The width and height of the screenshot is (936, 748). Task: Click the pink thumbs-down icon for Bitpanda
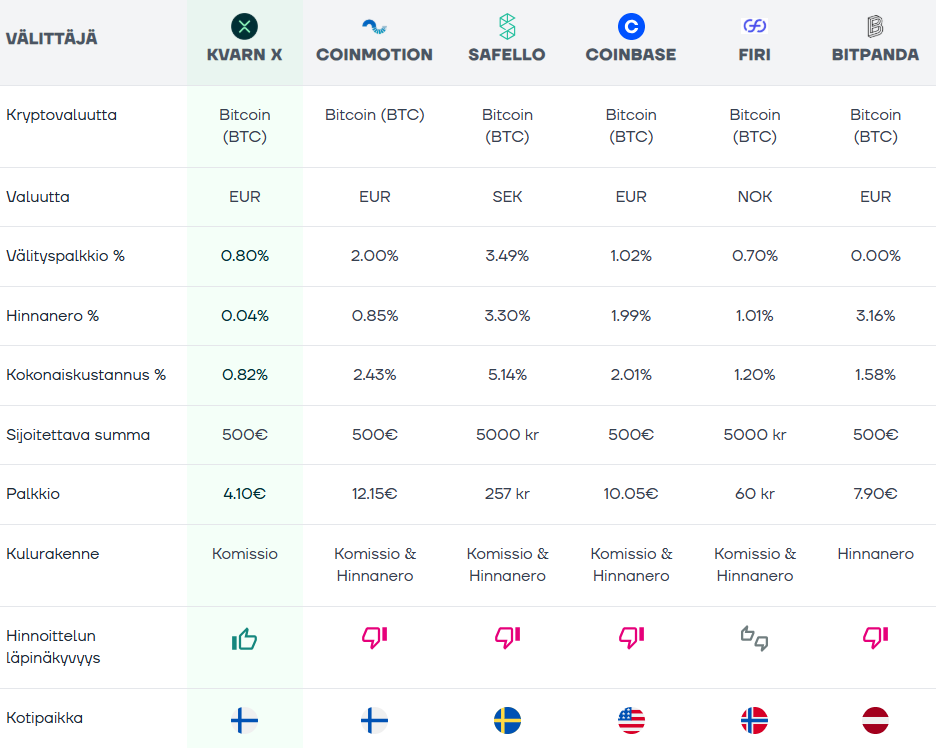click(x=875, y=638)
